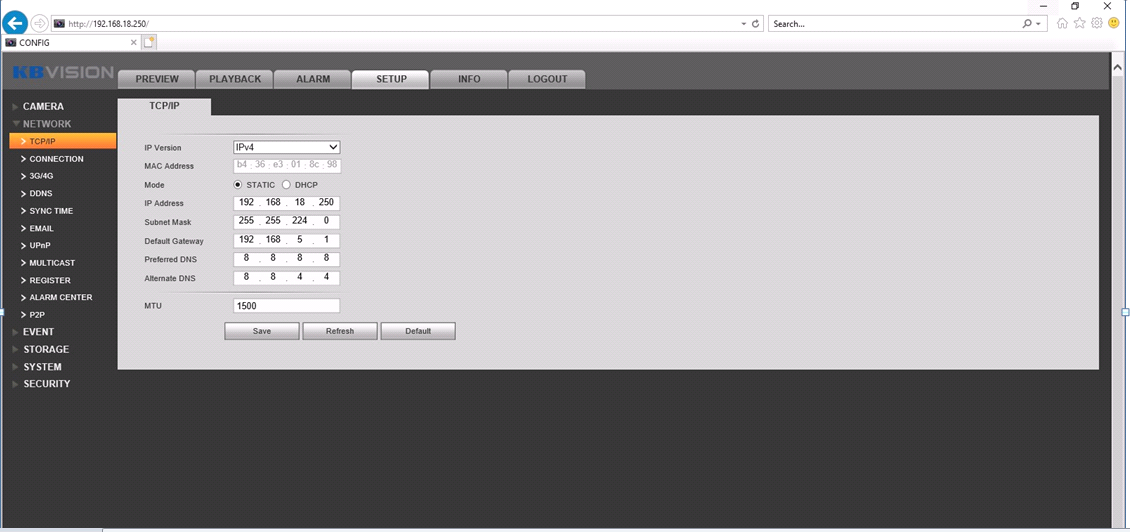Switch to the PLAYBACK tab
This screenshot has height=532, width=1130.
point(234,79)
